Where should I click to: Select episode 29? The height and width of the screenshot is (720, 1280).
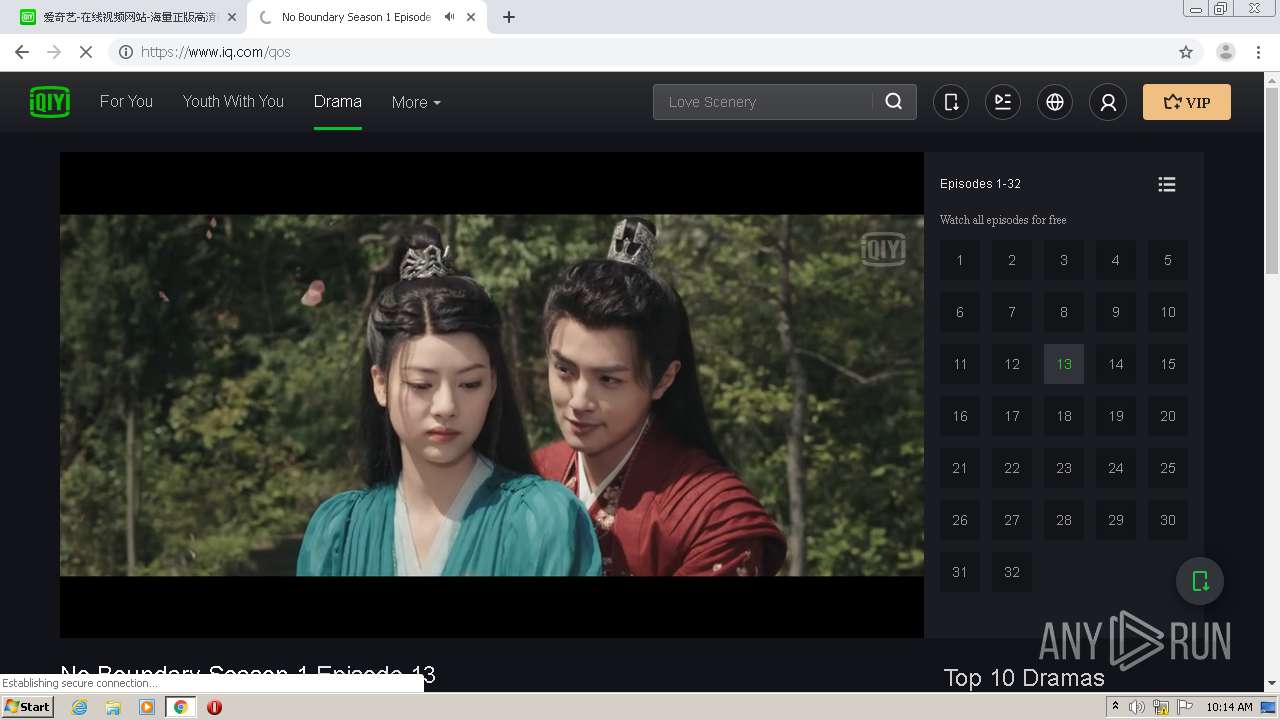(1116, 520)
